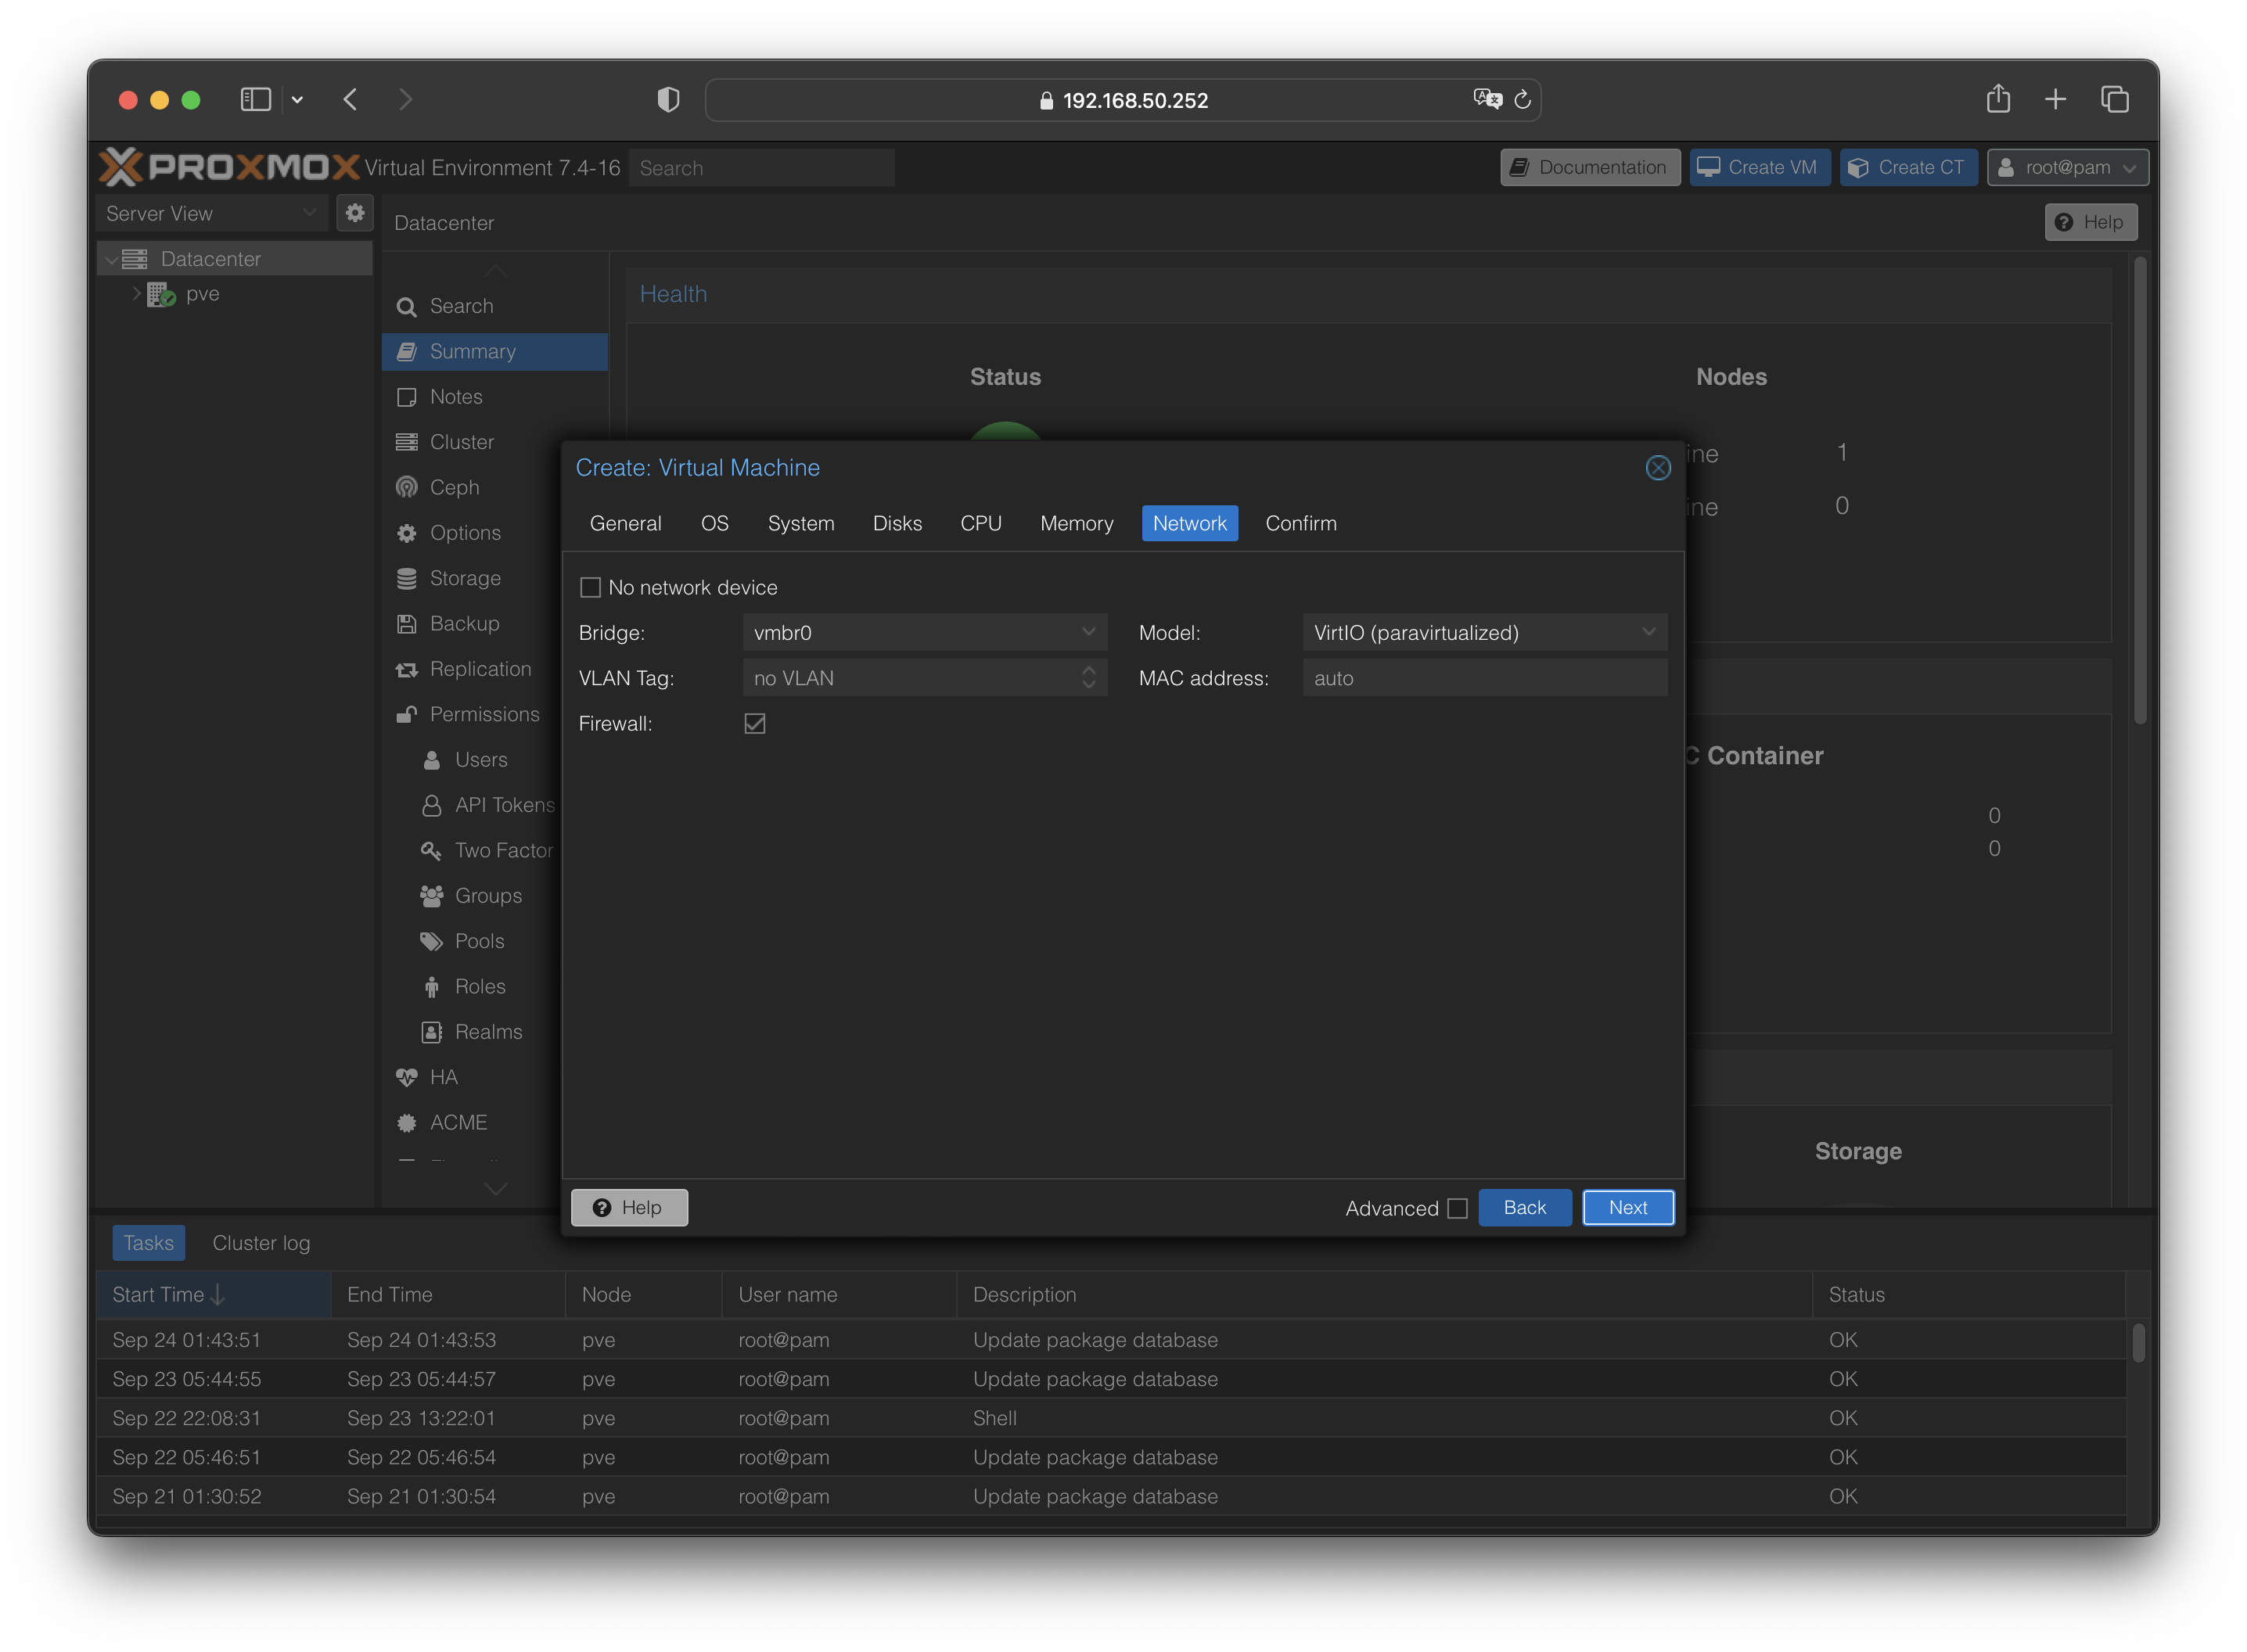Image resolution: width=2247 pixels, height=1652 pixels.
Task: Click the MAC address input field
Action: 1484,679
